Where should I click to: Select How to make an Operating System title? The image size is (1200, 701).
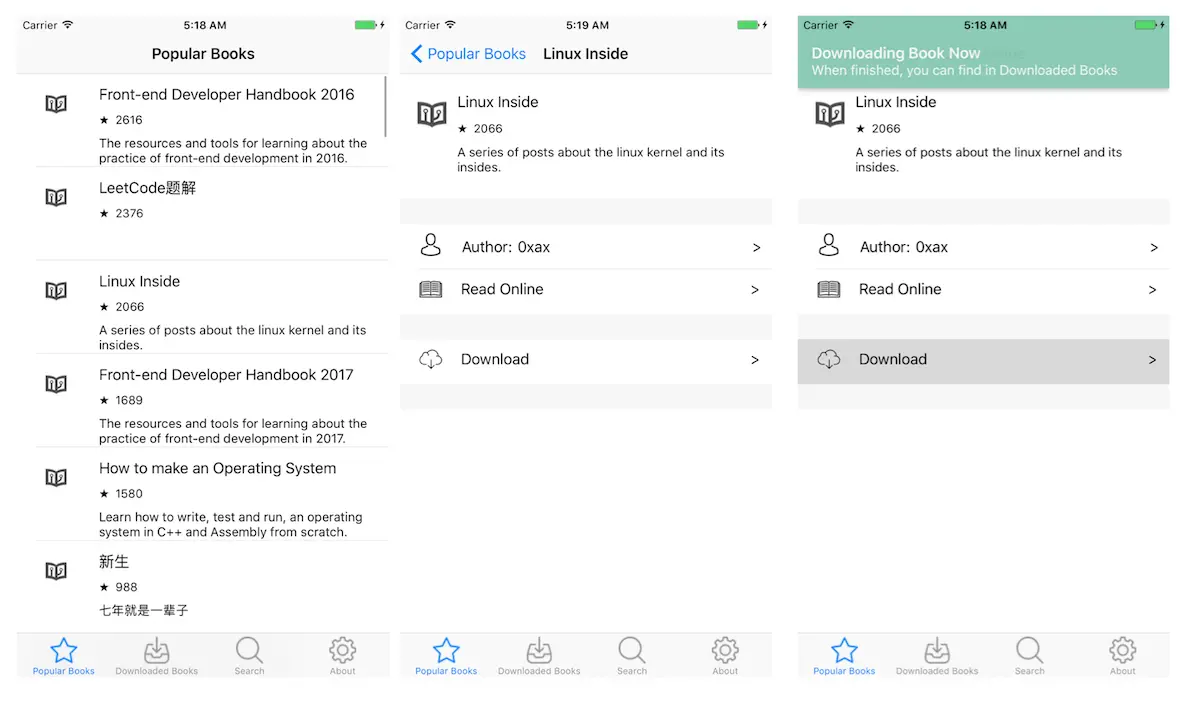tap(217, 468)
